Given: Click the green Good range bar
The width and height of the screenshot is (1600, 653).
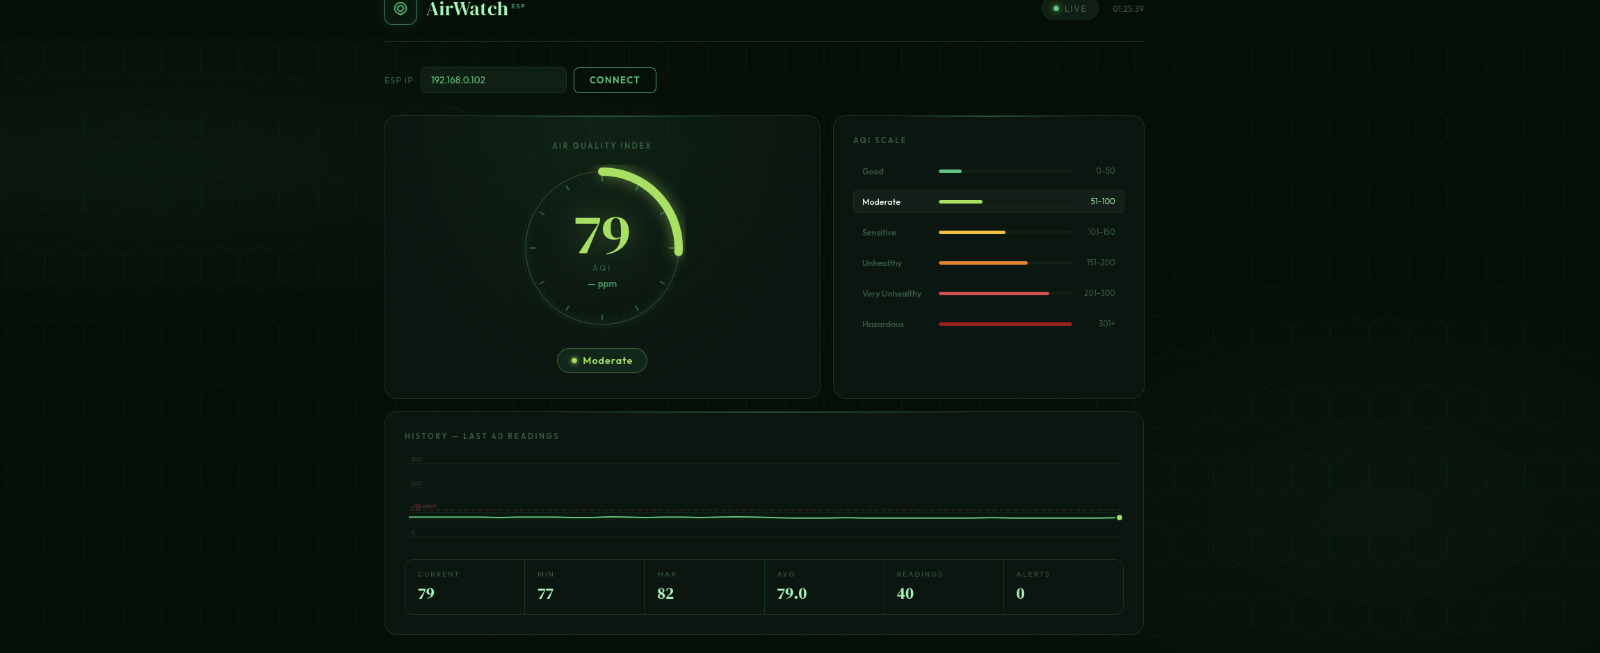Looking at the screenshot, I should (950, 171).
